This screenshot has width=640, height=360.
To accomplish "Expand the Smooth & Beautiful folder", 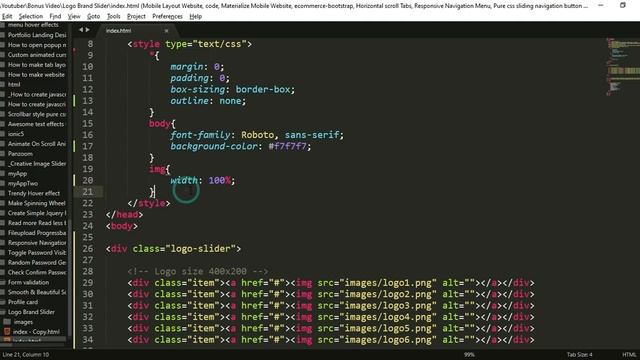I will coord(37,292).
